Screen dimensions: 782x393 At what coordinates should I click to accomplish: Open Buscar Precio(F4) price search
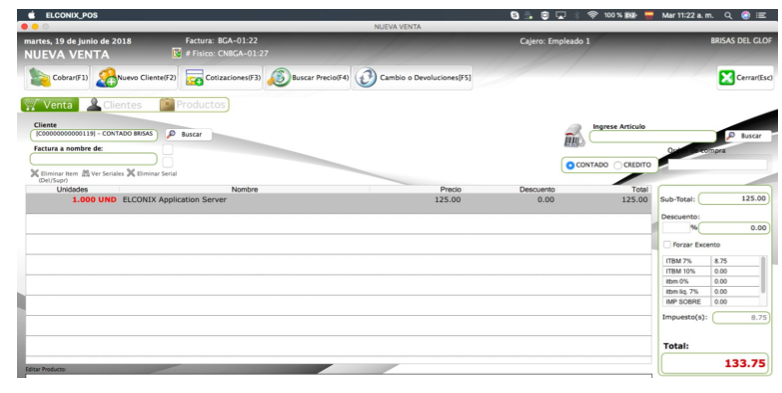coord(307,78)
